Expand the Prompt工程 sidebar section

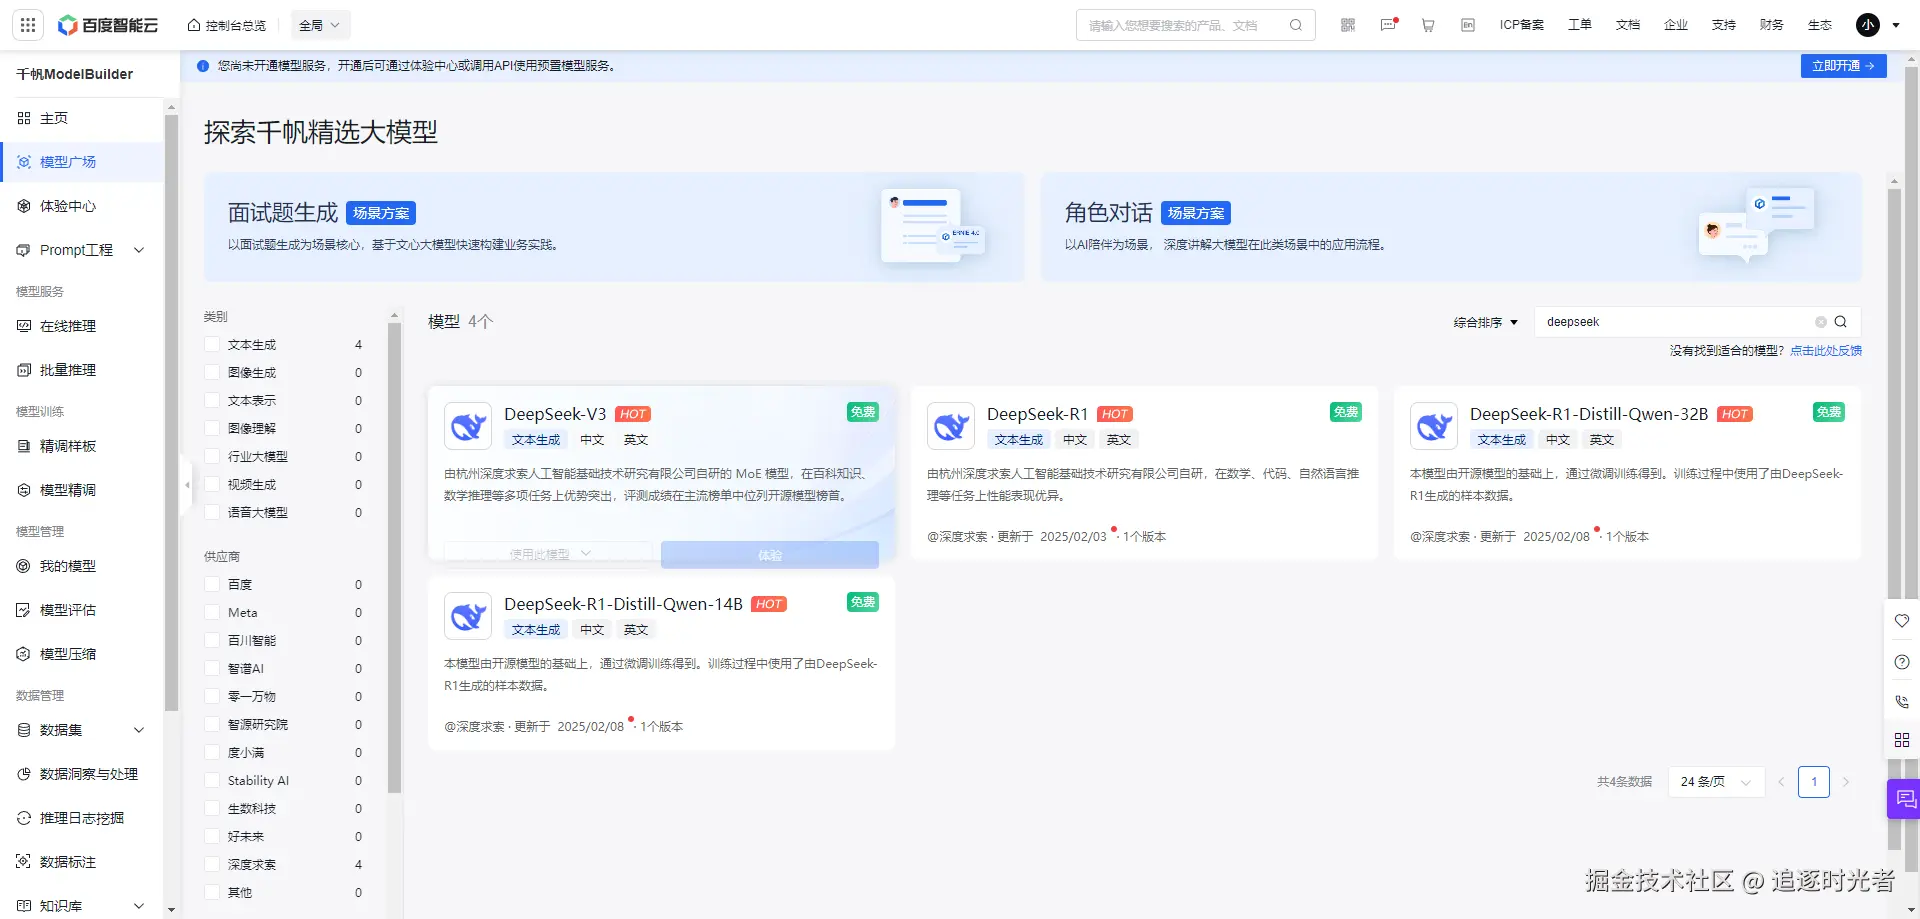[139, 250]
